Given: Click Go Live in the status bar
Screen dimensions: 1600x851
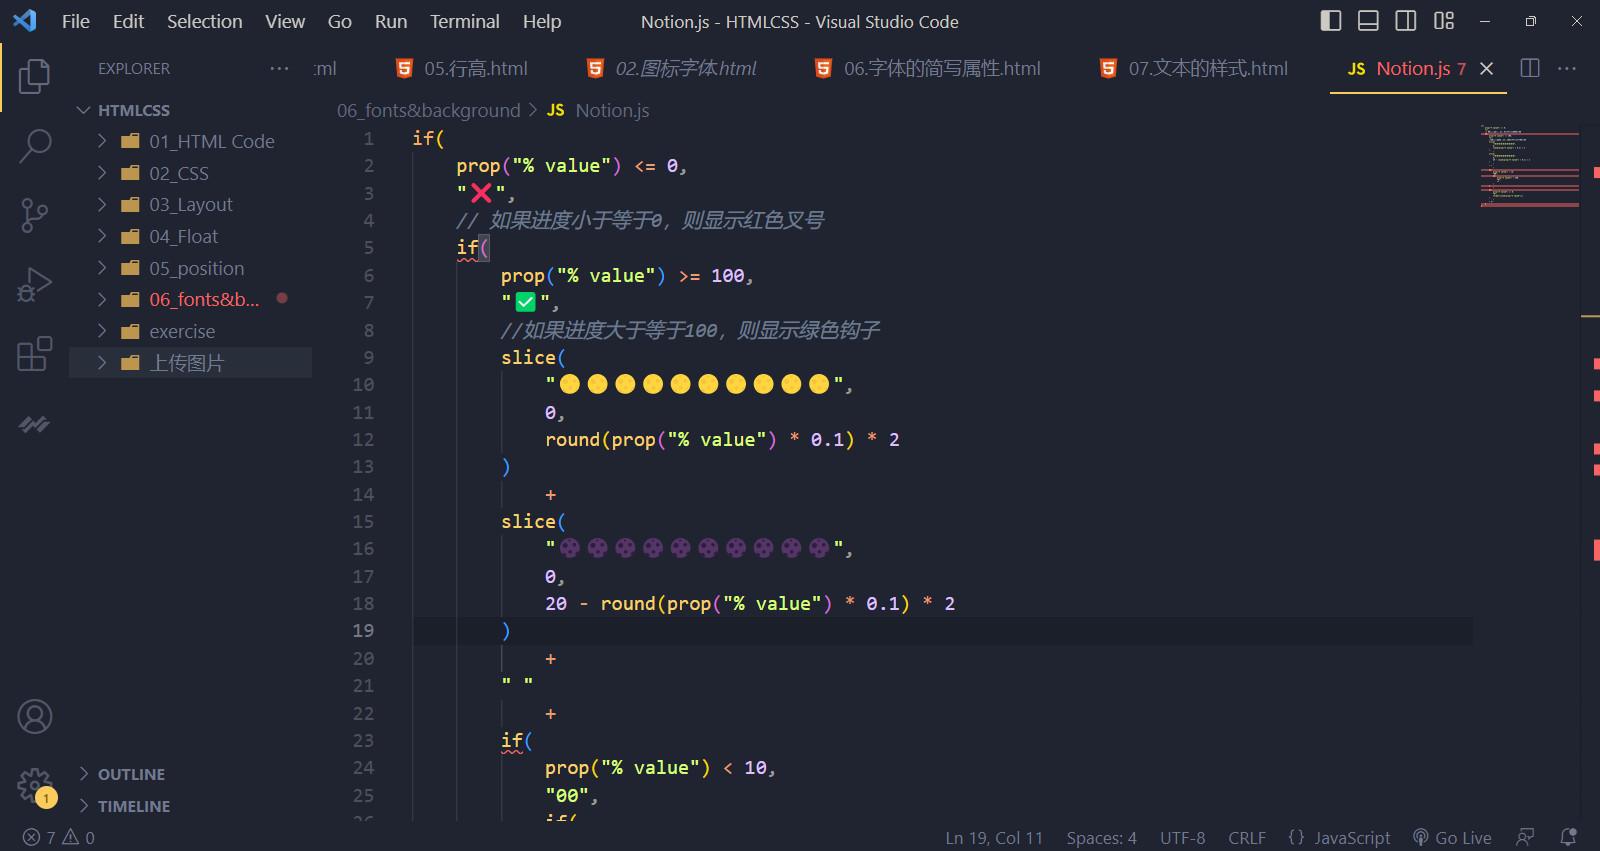Looking at the screenshot, I should (x=1452, y=837).
